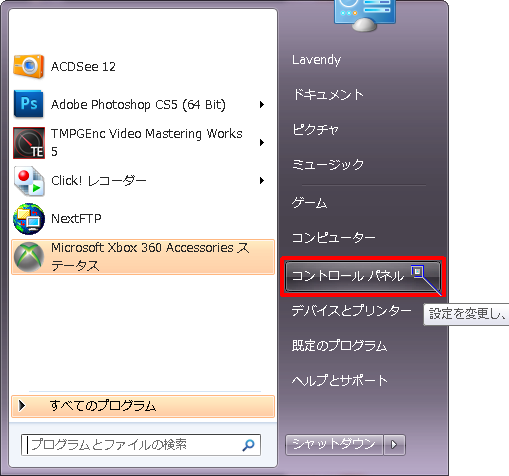Click the TMPGEnc Video Mastering Works icon
This screenshot has height=476, width=509.
point(29,143)
